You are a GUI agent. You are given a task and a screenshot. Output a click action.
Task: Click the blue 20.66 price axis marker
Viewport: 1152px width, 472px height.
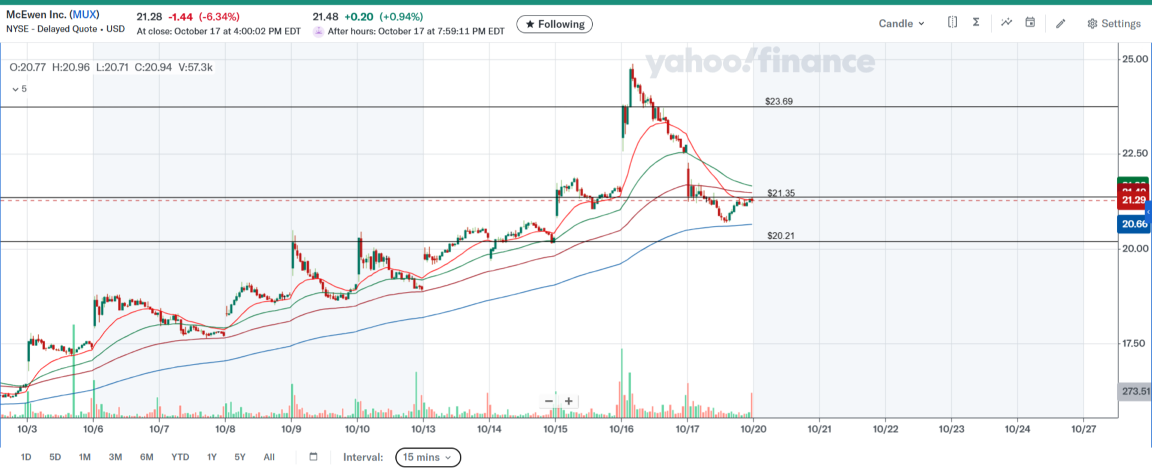pyautogui.click(x=1134, y=225)
